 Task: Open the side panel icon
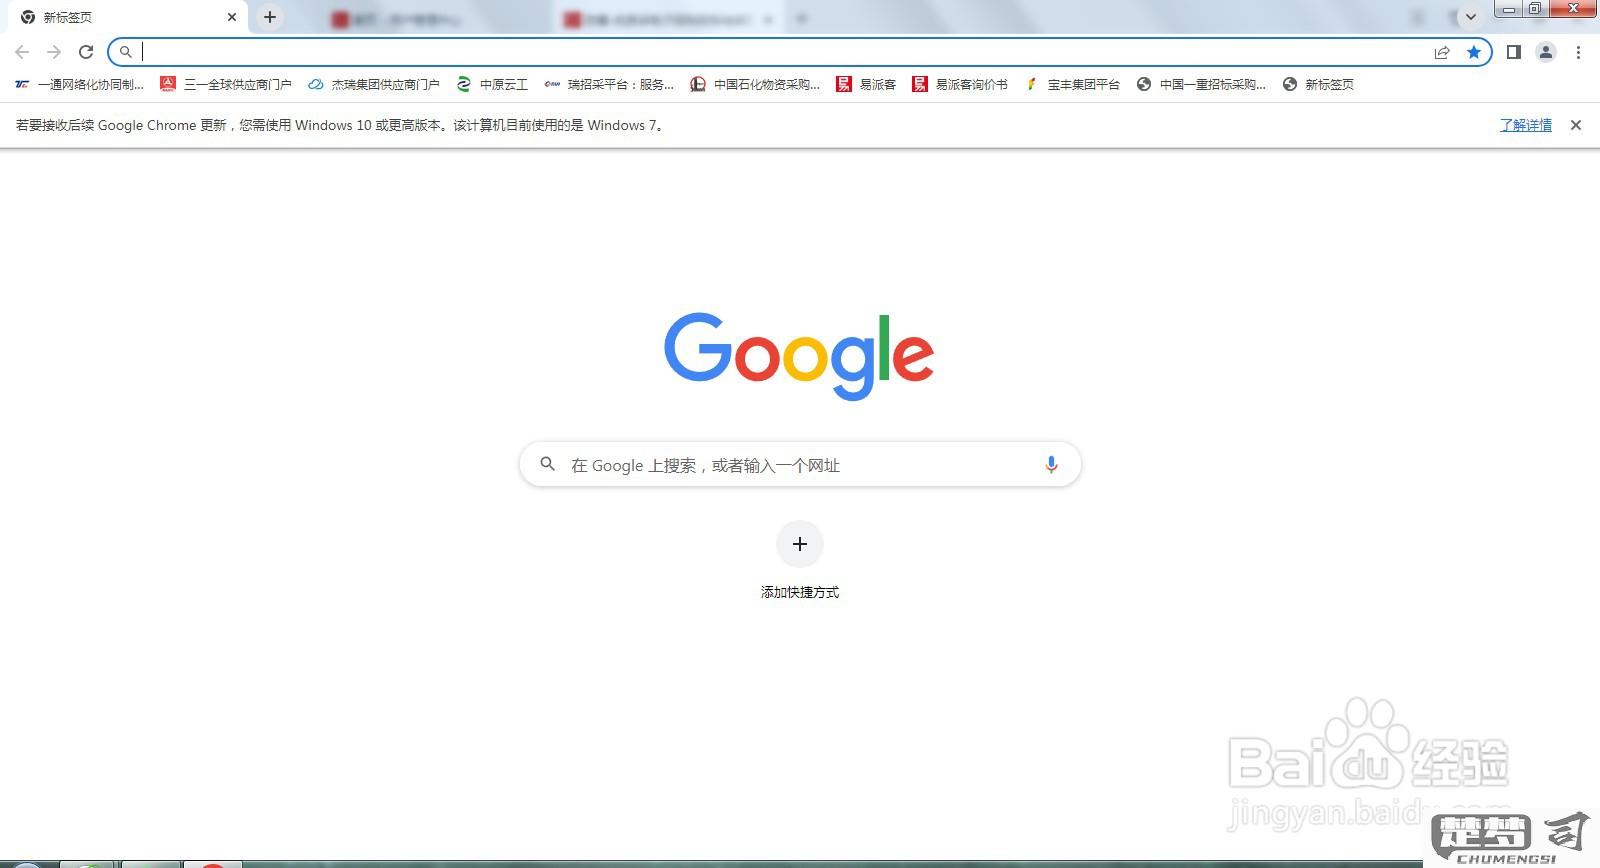coord(1514,52)
